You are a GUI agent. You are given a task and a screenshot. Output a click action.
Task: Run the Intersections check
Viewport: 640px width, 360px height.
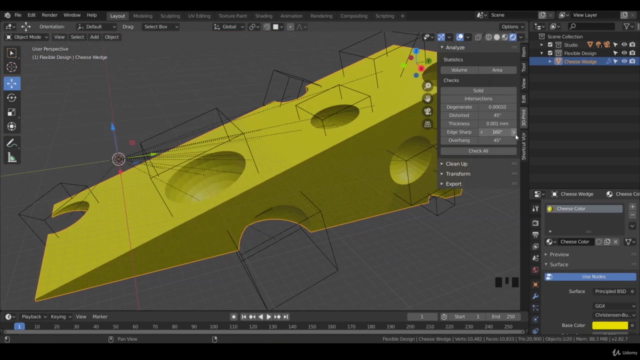click(x=478, y=99)
